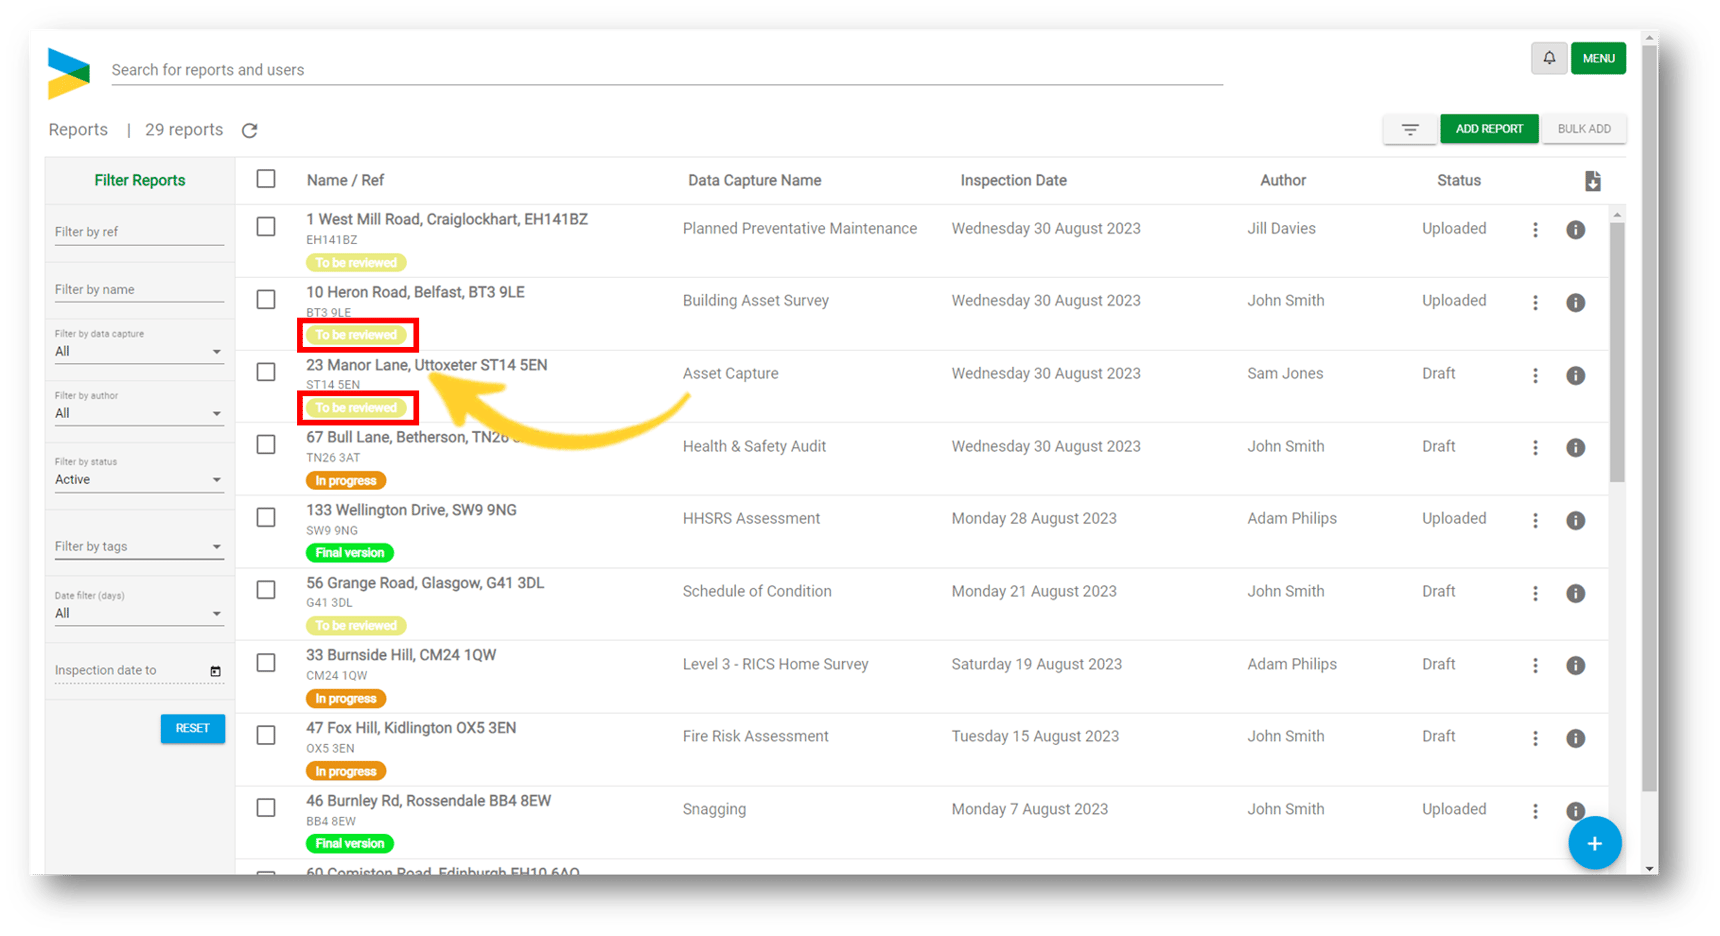
Task: Click the notification bell icon
Action: point(1548,58)
